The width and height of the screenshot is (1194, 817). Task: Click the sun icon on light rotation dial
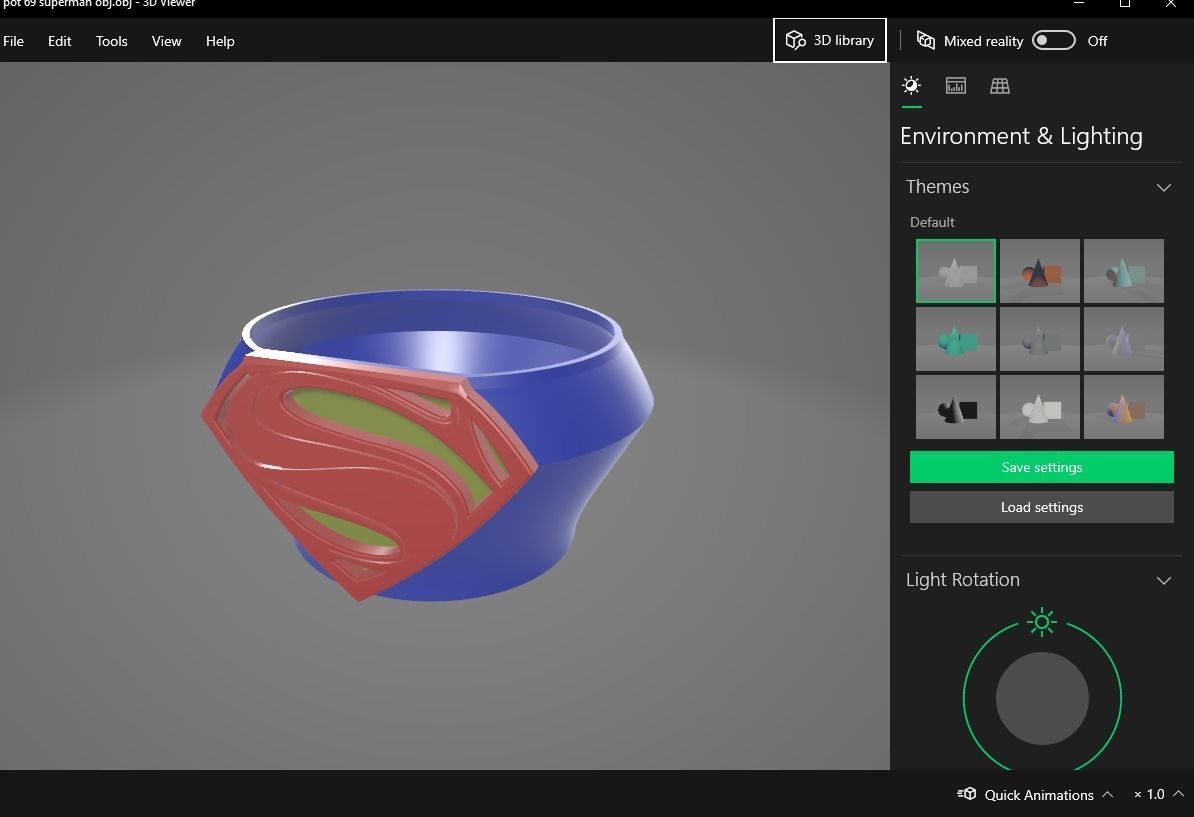click(1042, 622)
